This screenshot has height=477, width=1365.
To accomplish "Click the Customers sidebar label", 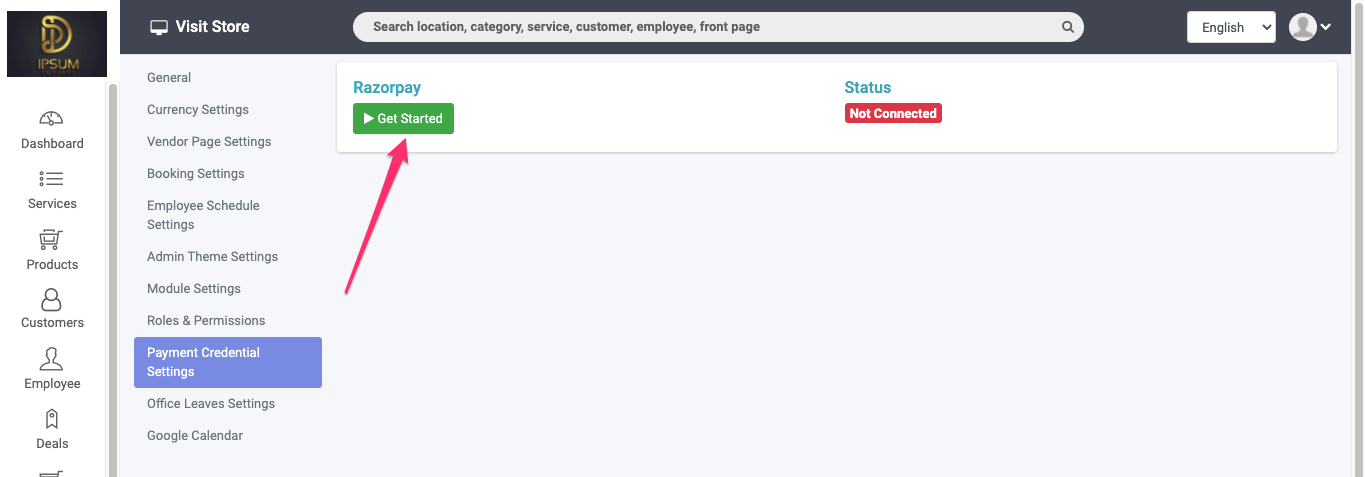I will (x=52, y=322).
